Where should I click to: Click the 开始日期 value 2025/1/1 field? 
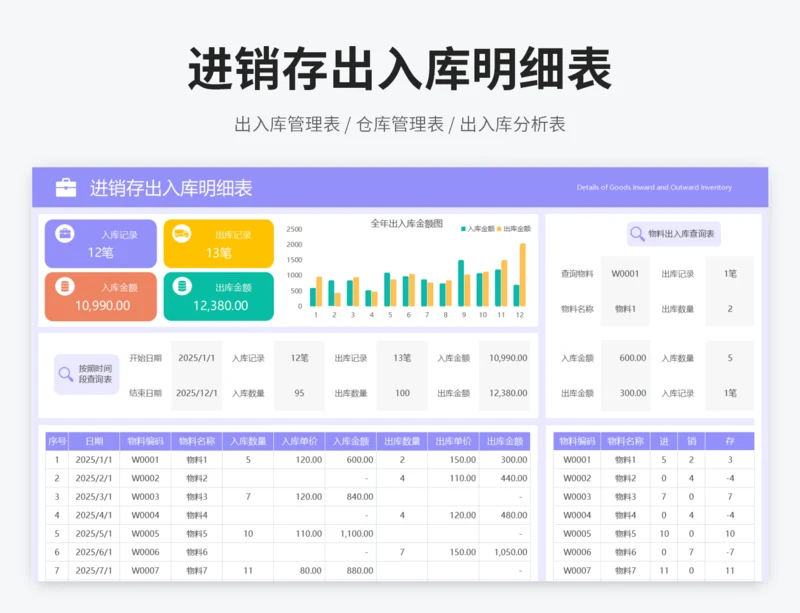click(196, 358)
